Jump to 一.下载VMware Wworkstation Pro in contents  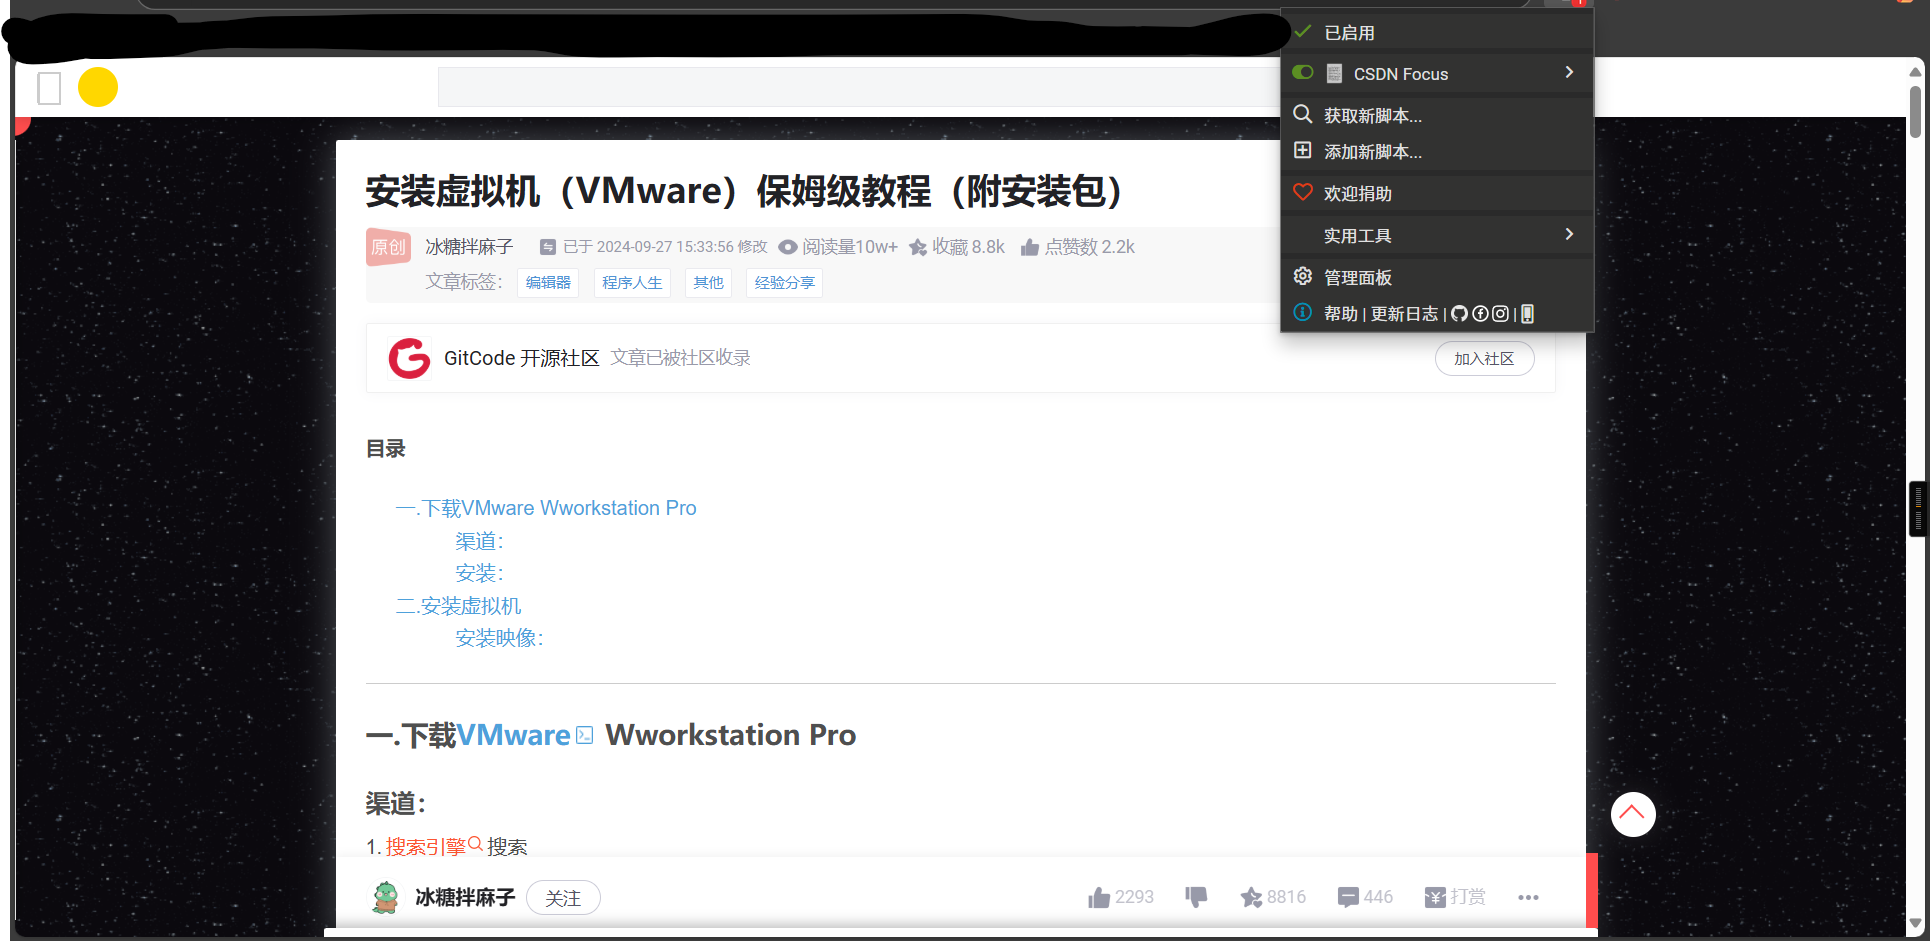click(546, 508)
